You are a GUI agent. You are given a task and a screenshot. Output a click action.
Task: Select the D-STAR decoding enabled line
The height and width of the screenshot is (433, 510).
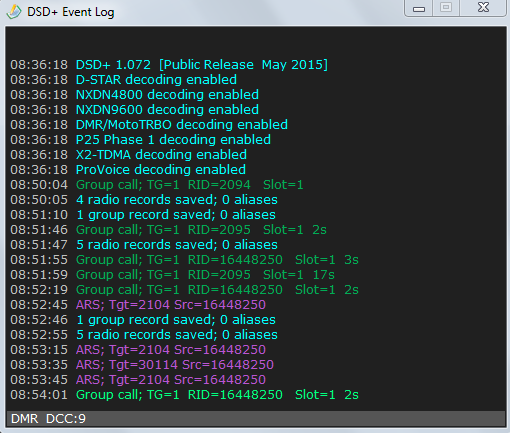tap(123, 80)
